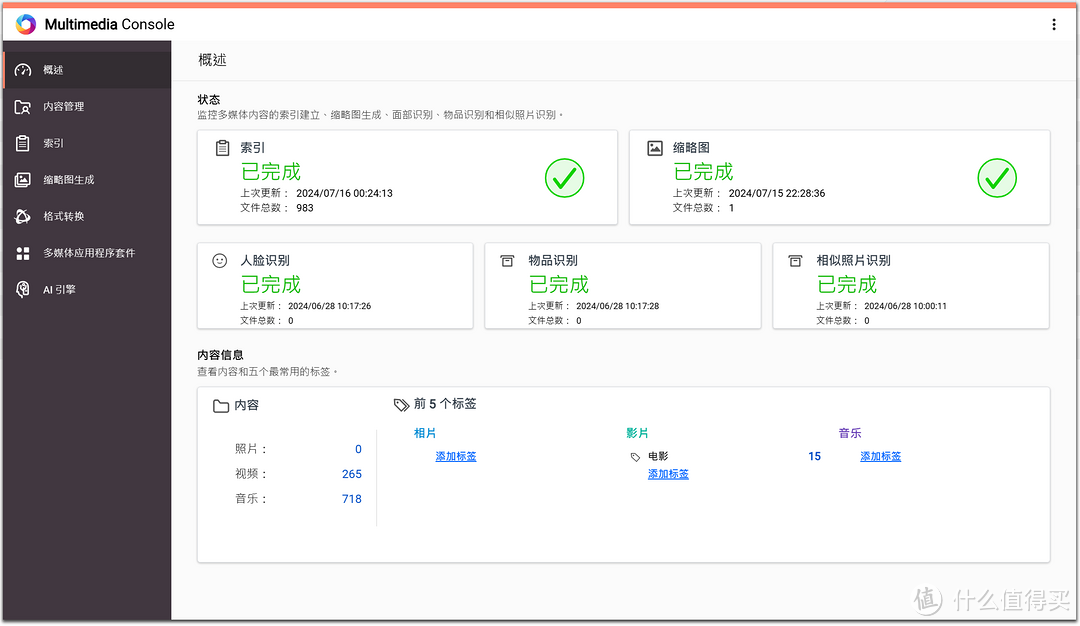Screen dimensions: 1080x626
Task: Click 添加标签 under 相片
Action: (455, 455)
